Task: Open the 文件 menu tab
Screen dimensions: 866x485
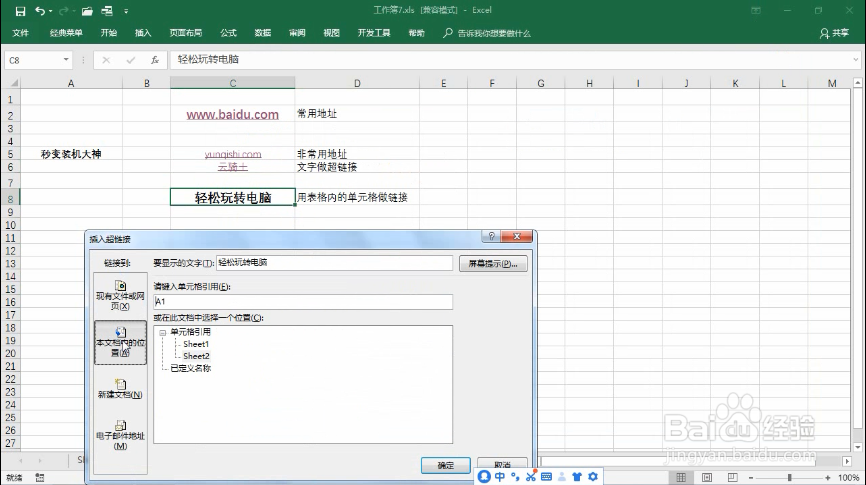Action: 20,33
